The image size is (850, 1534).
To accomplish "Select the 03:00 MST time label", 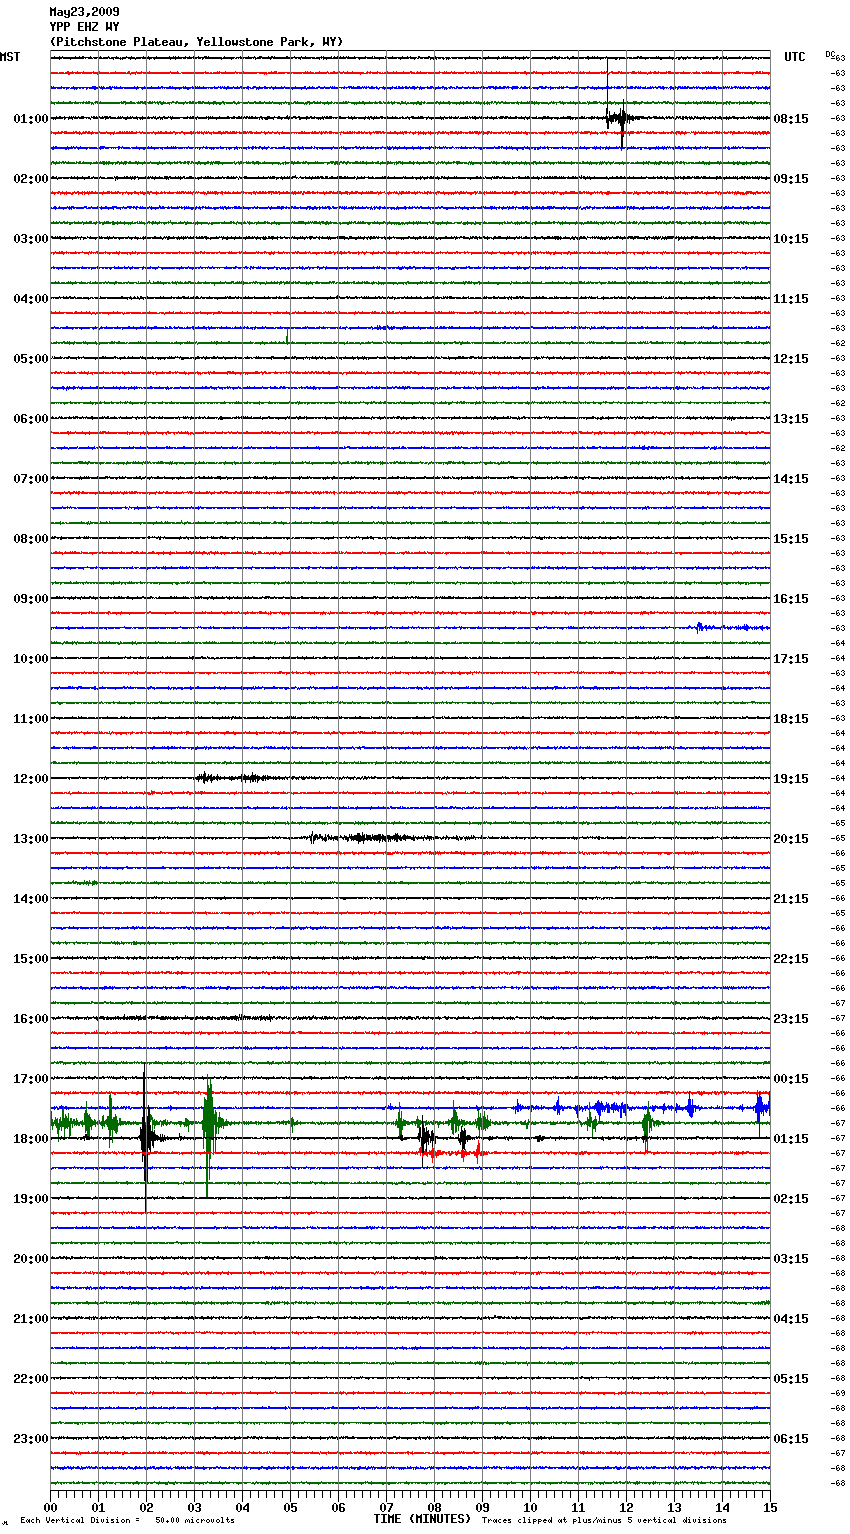I will pos(31,239).
